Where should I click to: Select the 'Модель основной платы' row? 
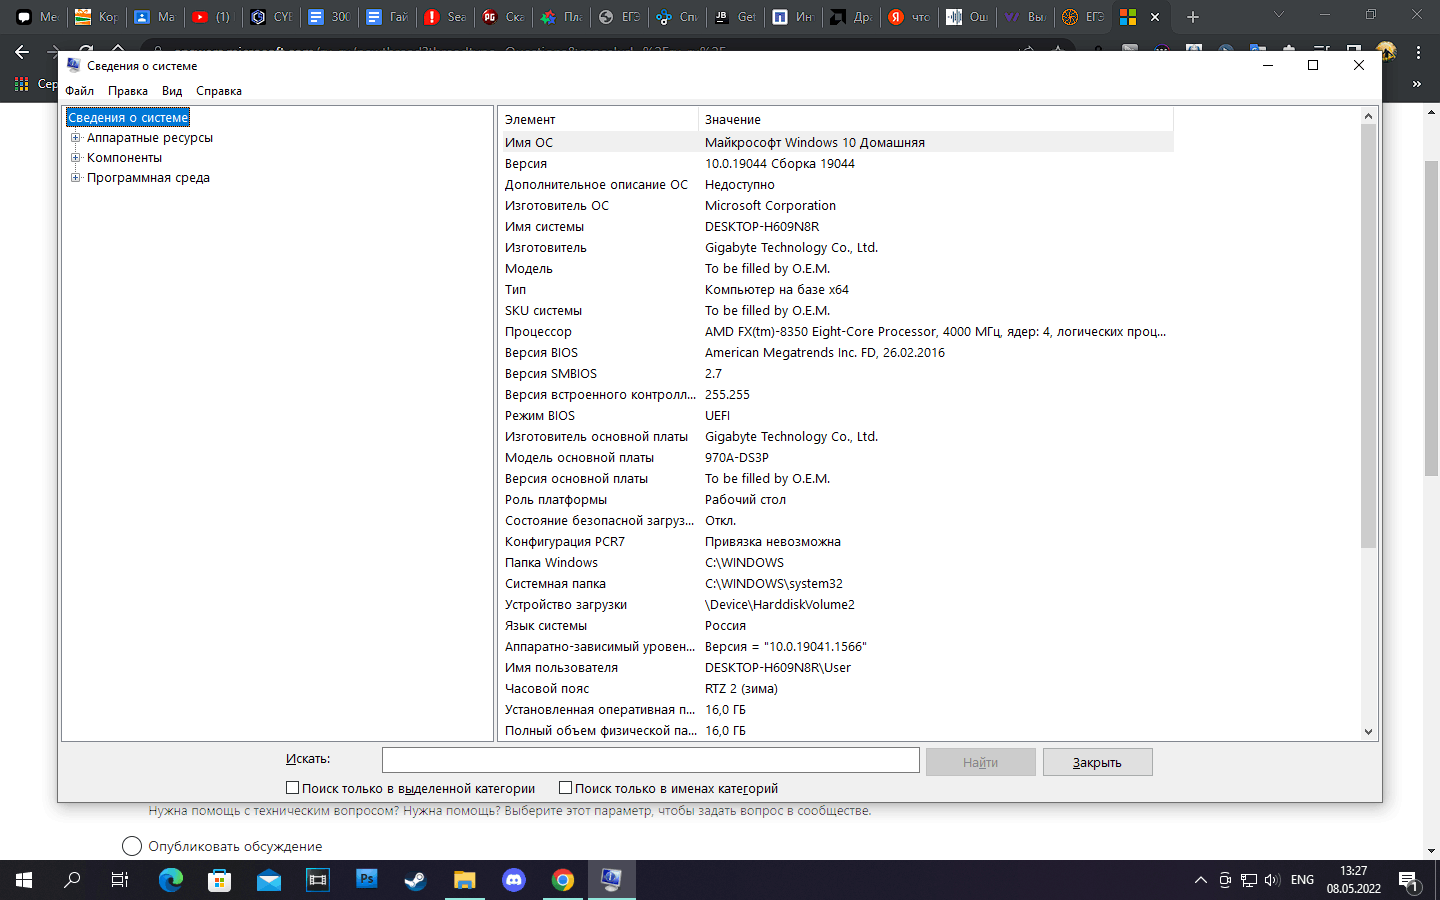pos(836,457)
